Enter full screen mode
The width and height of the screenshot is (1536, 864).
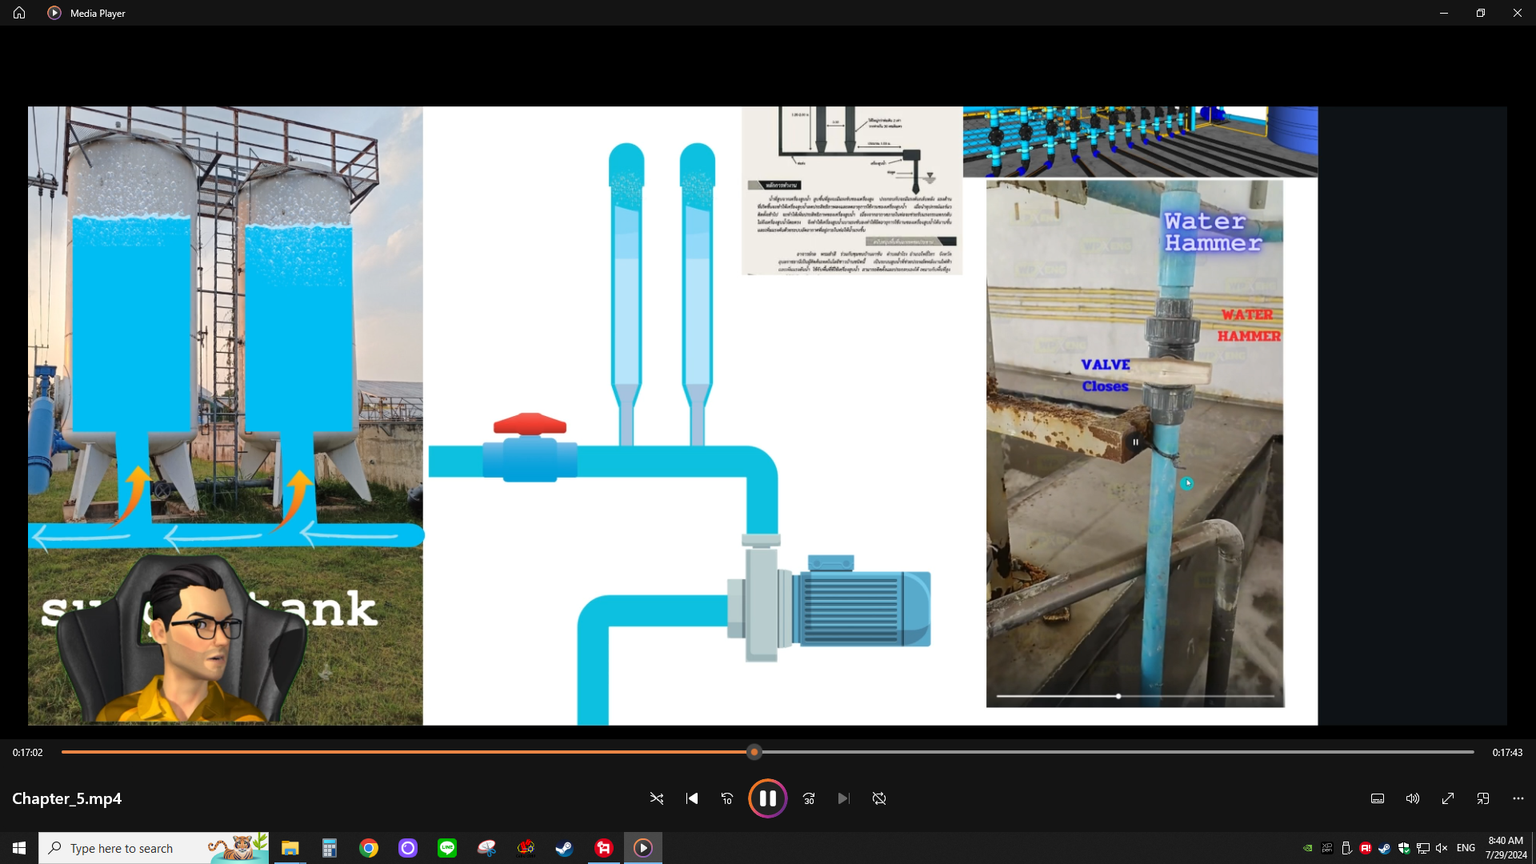tap(1447, 798)
